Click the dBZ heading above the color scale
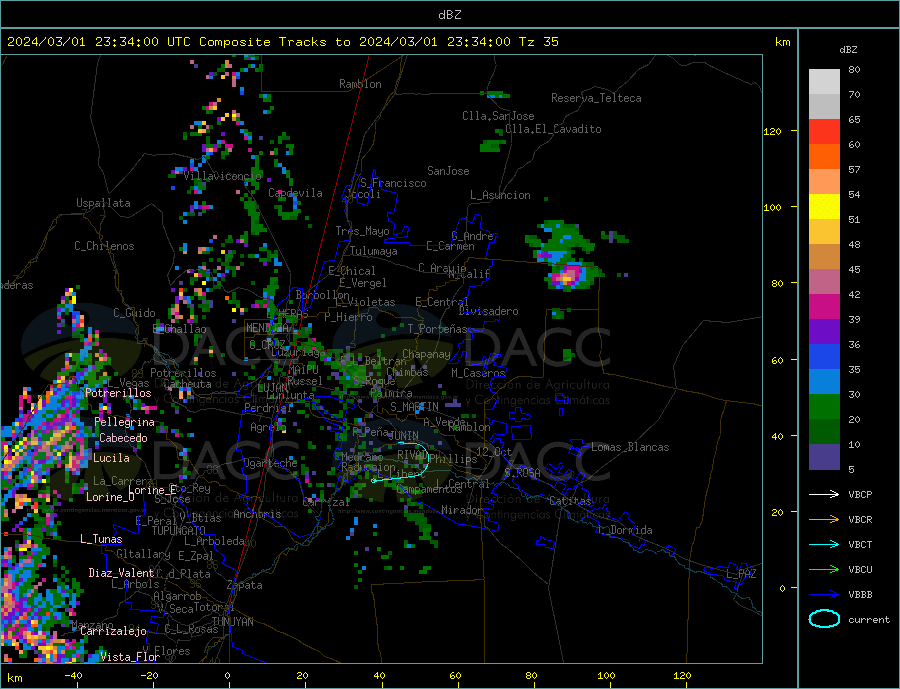The image size is (900, 689). point(848,50)
